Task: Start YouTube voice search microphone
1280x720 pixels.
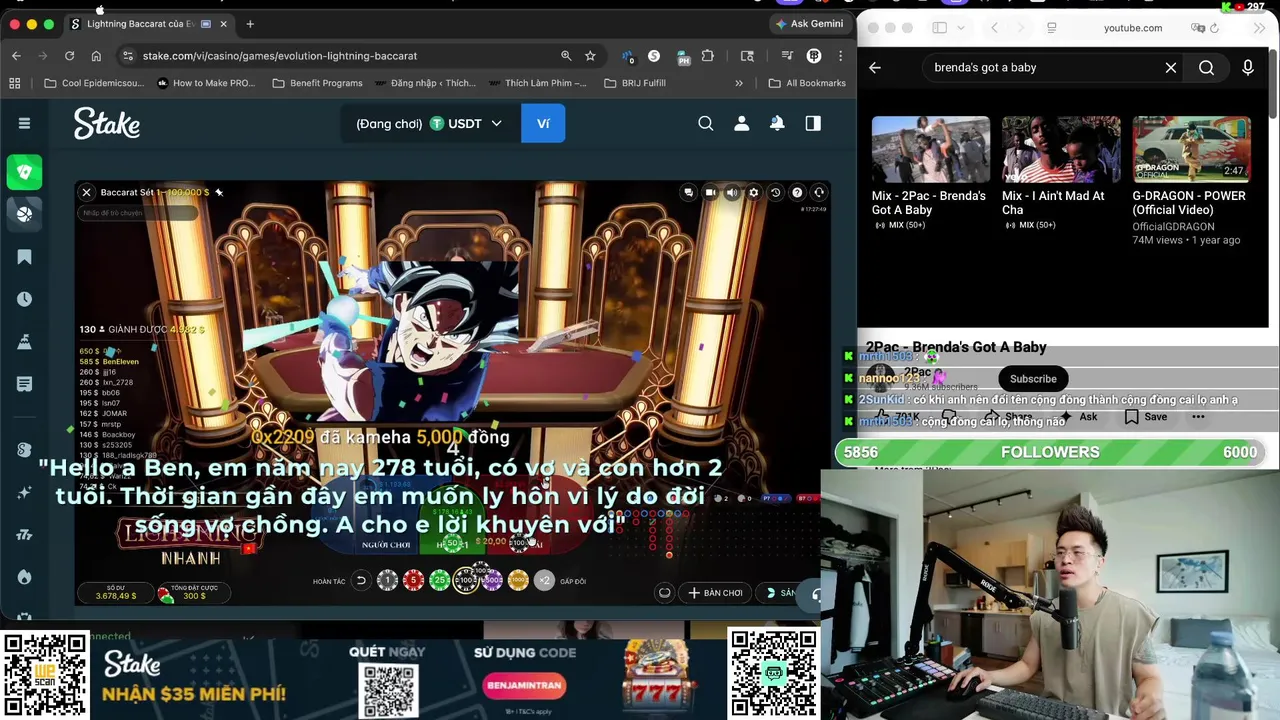Action: [x=1248, y=67]
